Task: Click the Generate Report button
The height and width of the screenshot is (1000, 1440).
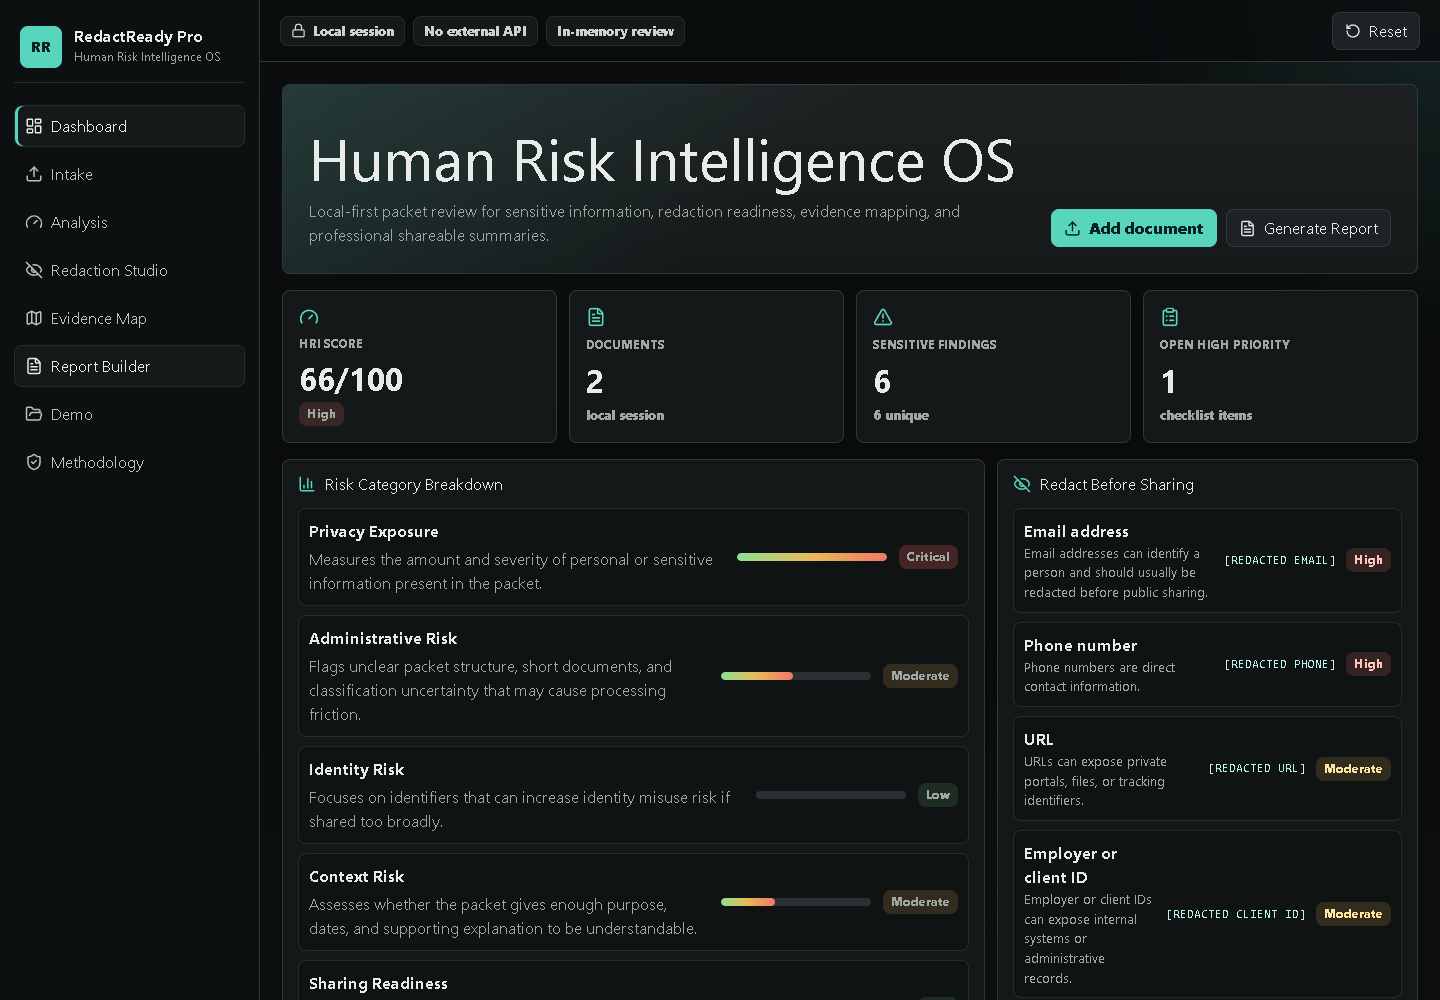Action: coord(1308,228)
